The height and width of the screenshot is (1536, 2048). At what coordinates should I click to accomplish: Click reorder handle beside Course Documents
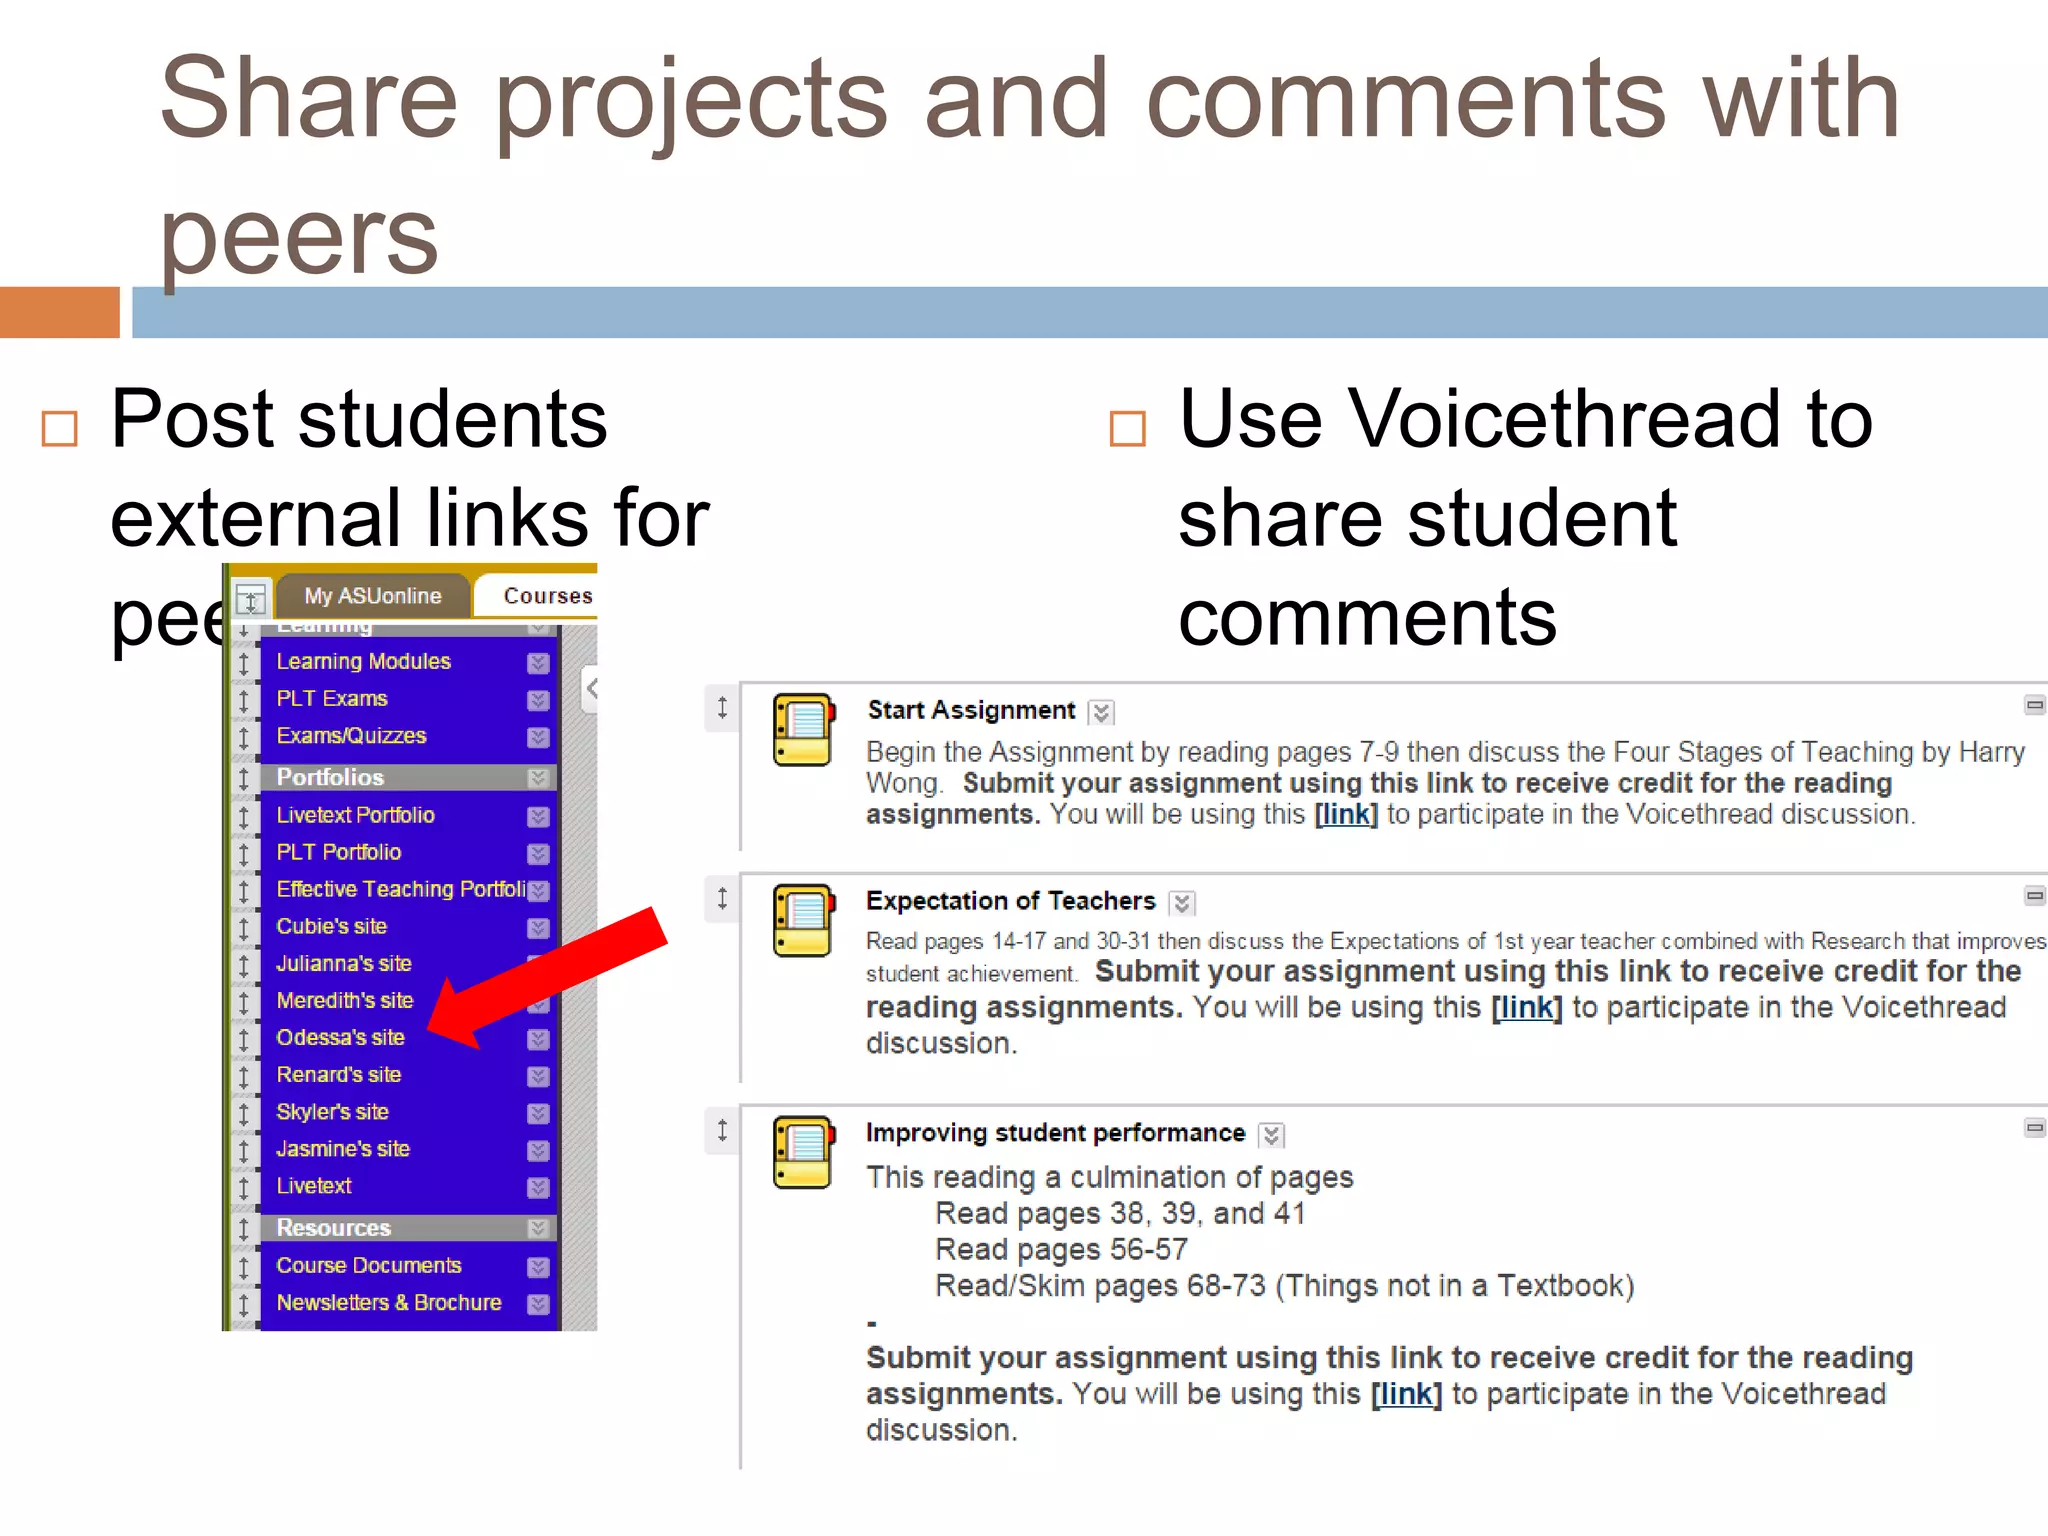244,1267
